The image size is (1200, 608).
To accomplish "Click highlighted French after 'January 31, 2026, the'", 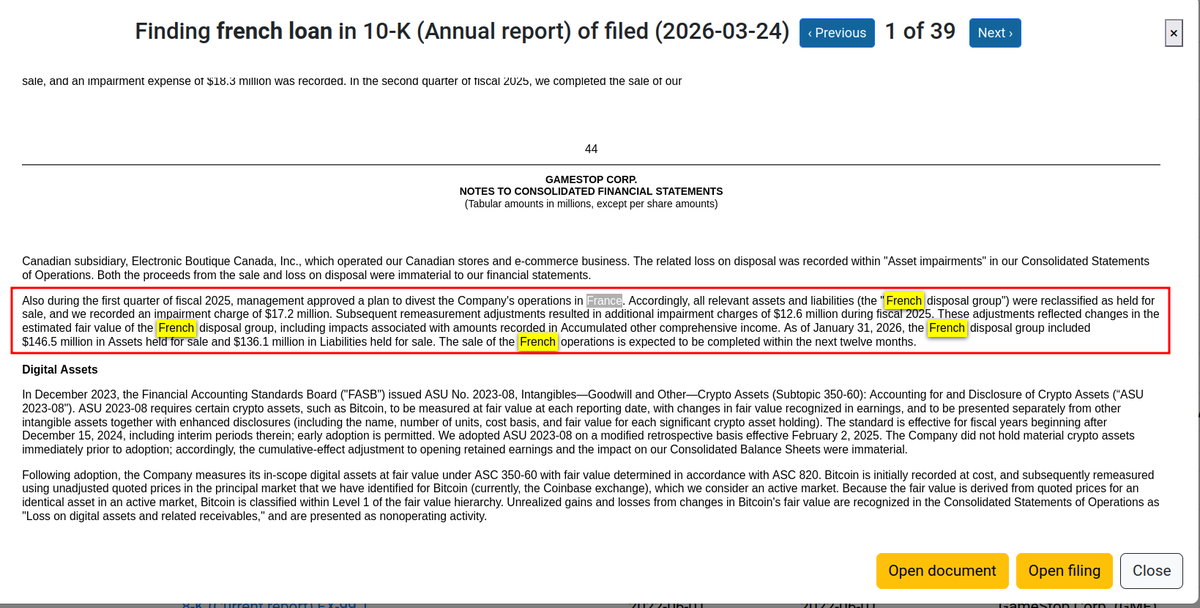I will [947, 328].
